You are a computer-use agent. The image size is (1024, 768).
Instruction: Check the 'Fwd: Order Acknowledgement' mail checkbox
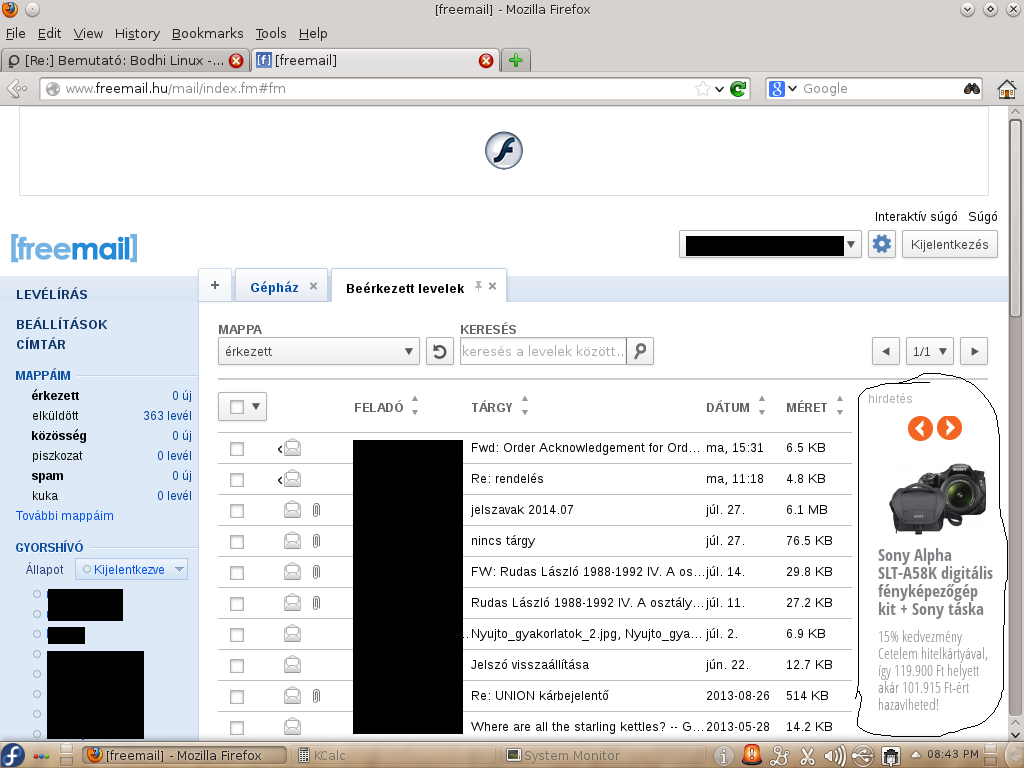click(237, 449)
